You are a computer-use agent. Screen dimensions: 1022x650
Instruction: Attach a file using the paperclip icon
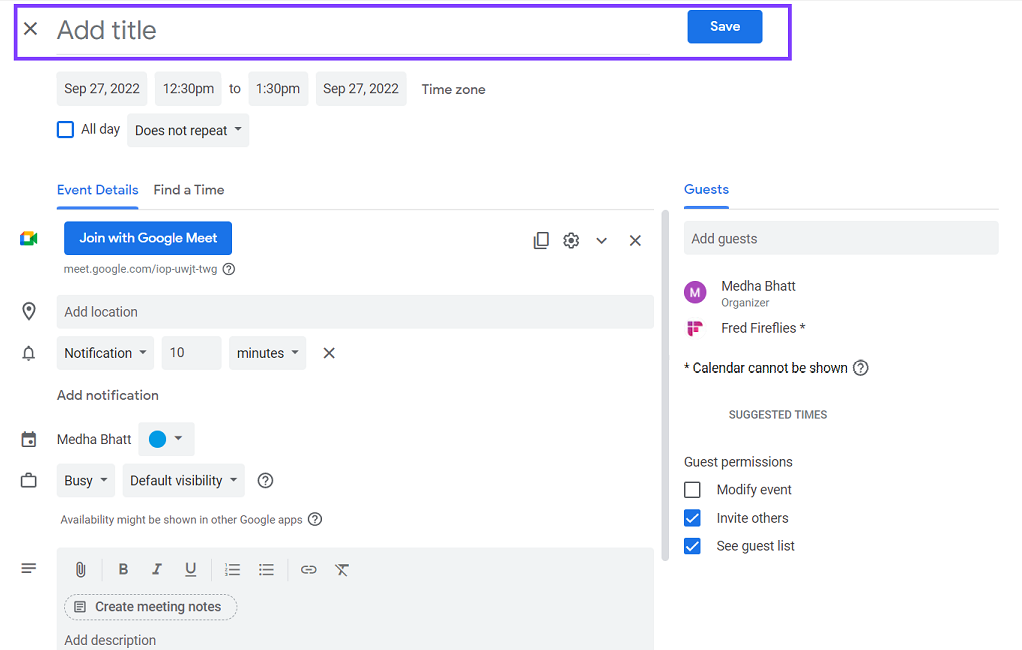click(x=81, y=569)
